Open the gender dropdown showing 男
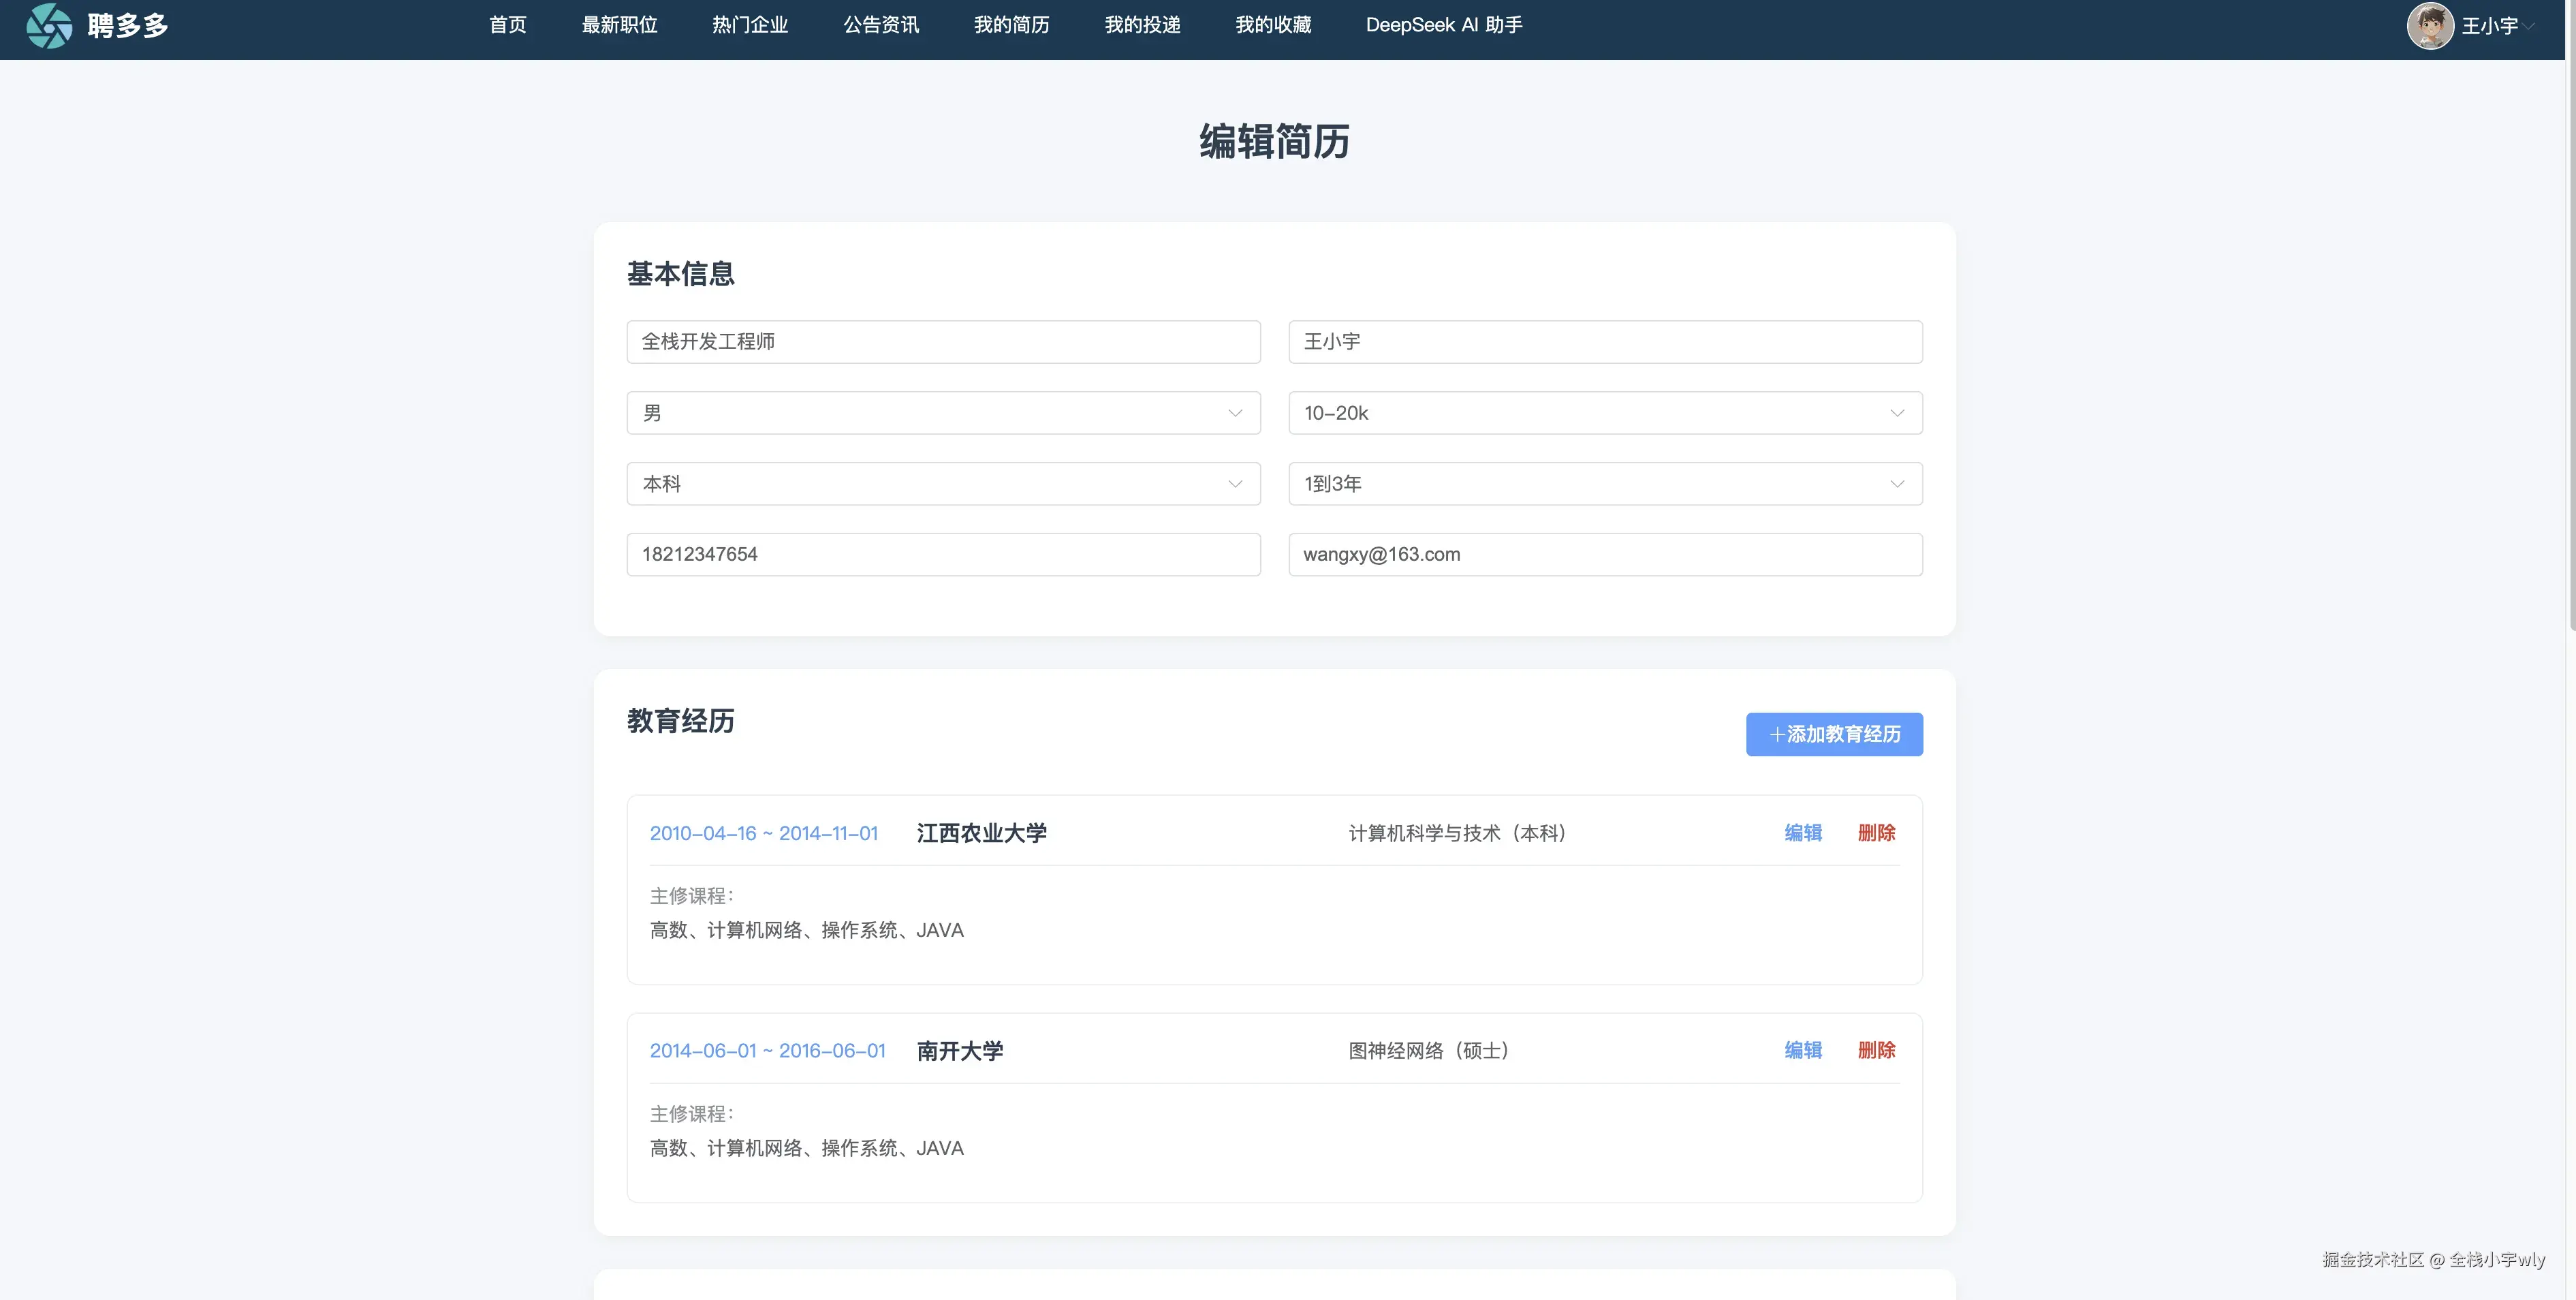 [942, 413]
